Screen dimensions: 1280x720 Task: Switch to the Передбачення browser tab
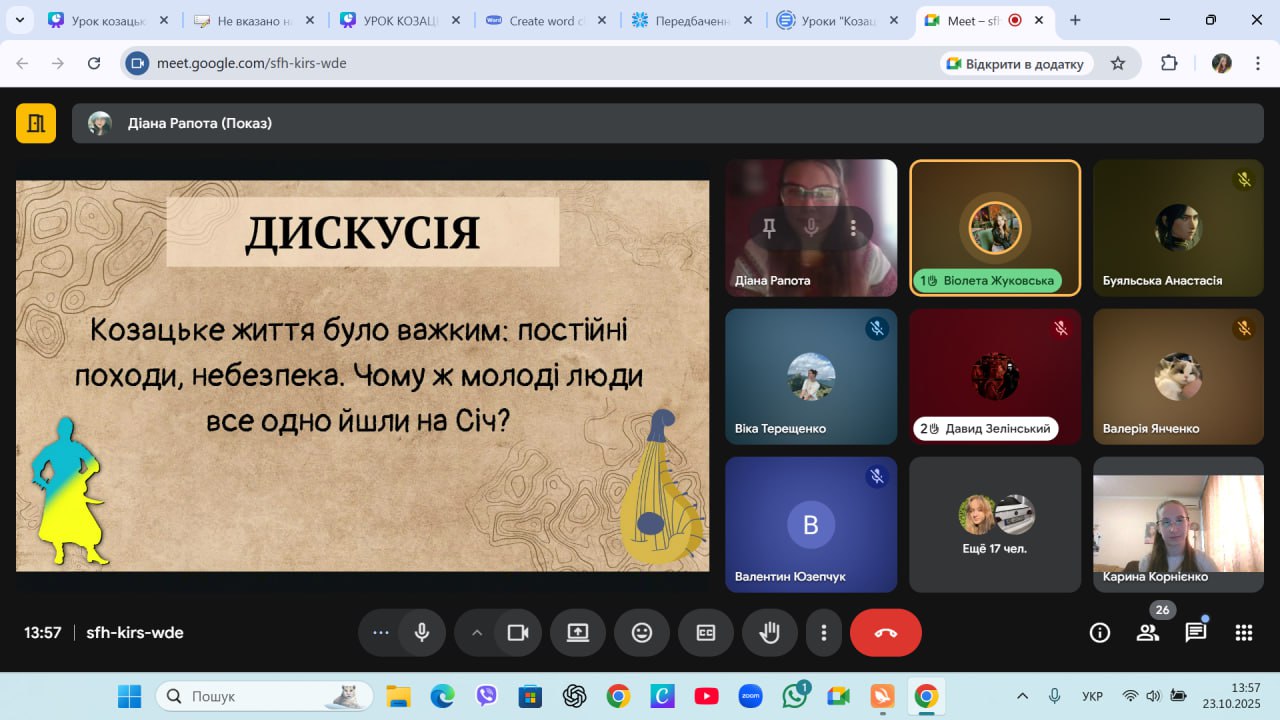pyautogui.click(x=690, y=20)
